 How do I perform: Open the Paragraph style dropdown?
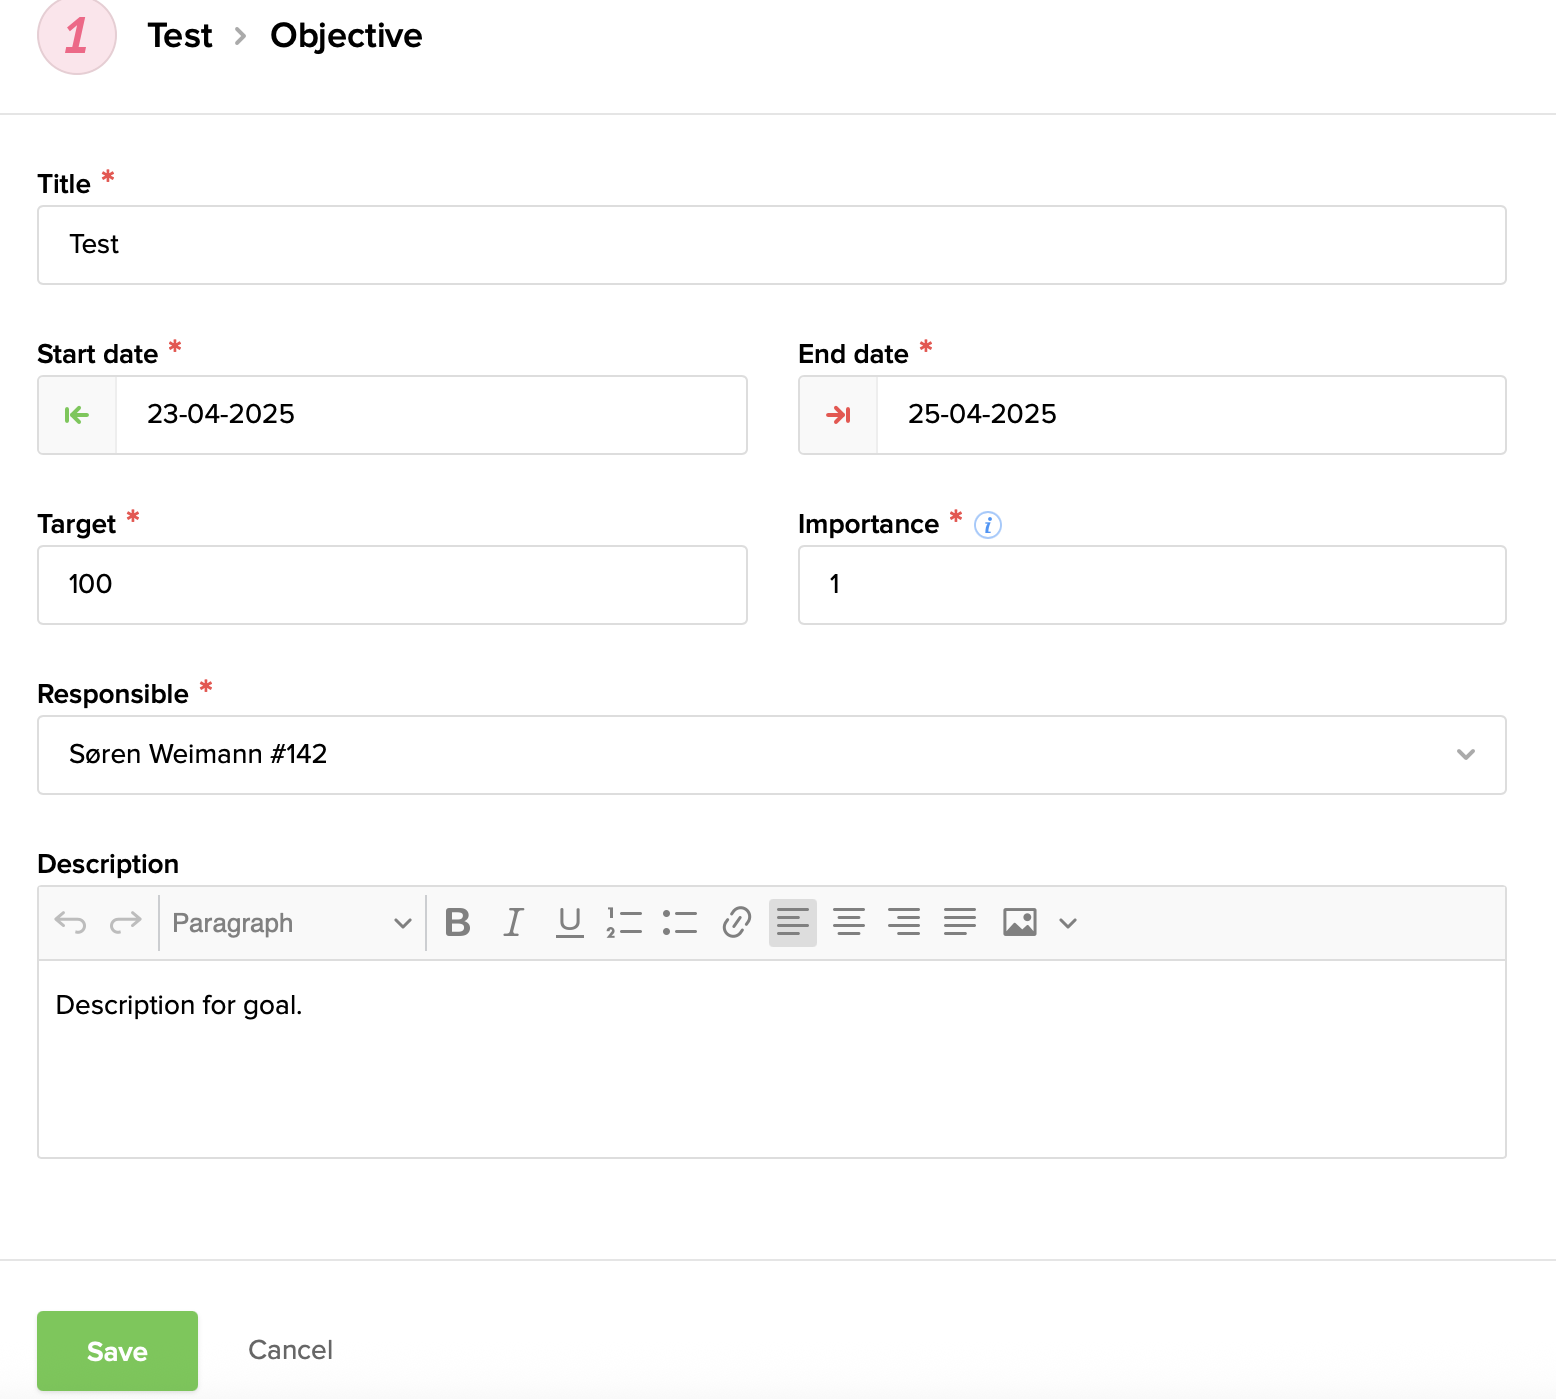pyautogui.click(x=291, y=923)
